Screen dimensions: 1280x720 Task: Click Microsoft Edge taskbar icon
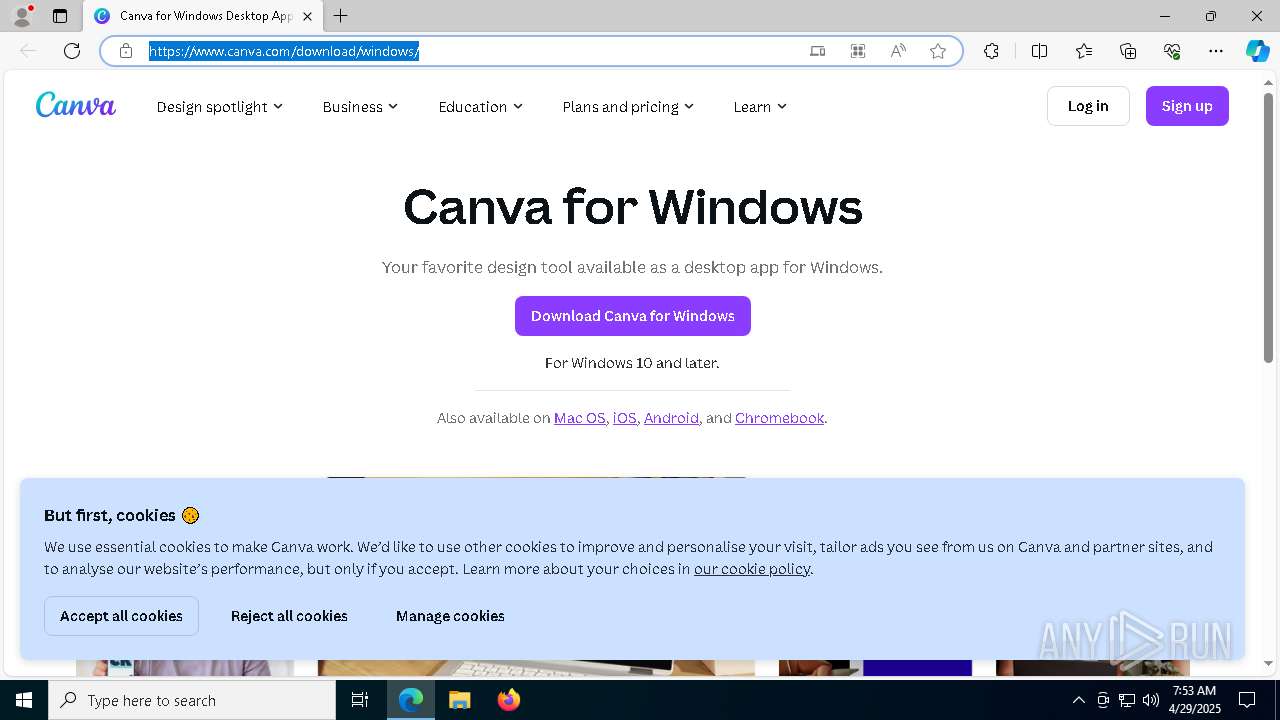tap(411, 700)
